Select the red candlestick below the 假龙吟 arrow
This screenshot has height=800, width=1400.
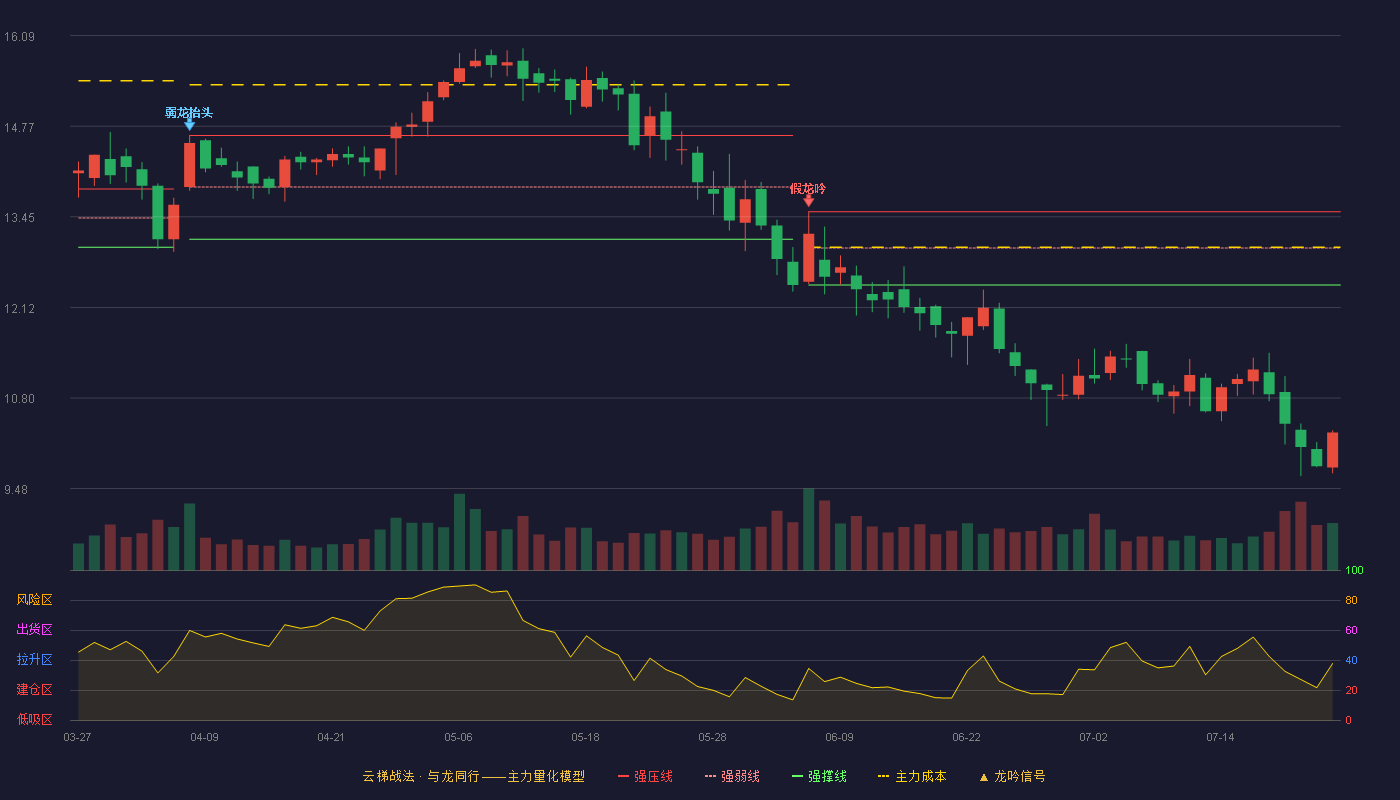click(x=808, y=257)
